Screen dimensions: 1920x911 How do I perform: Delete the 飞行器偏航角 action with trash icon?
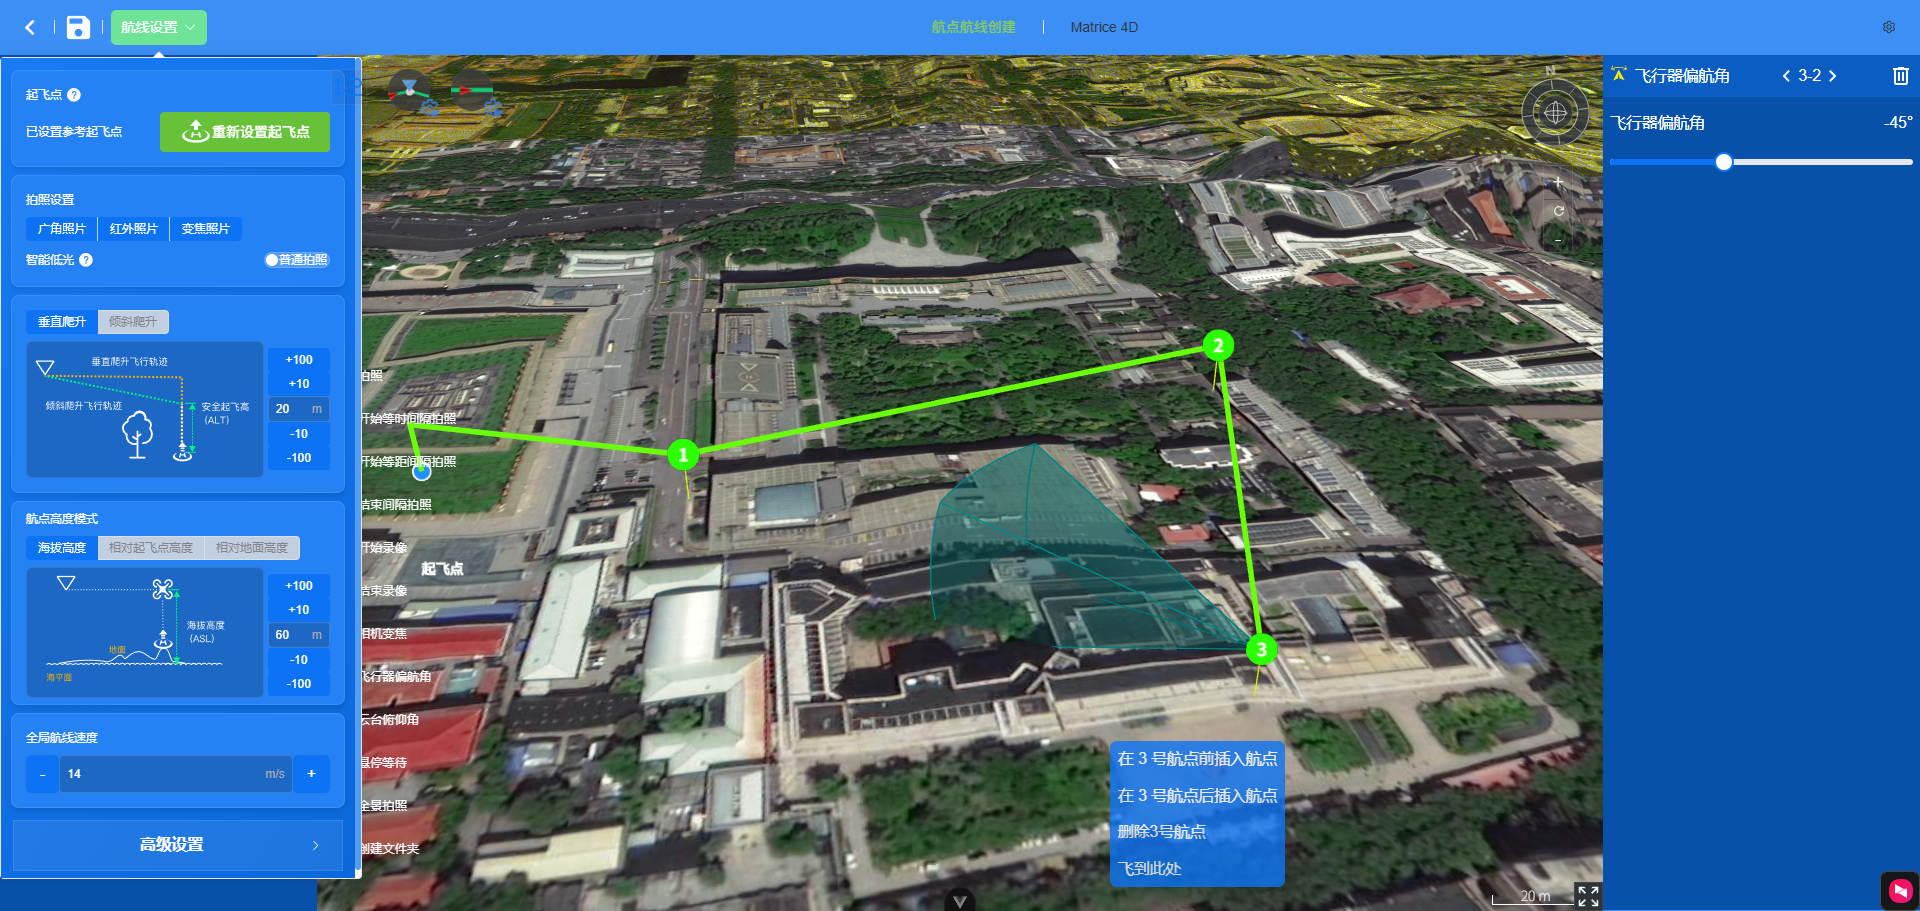pyautogui.click(x=1900, y=76)
